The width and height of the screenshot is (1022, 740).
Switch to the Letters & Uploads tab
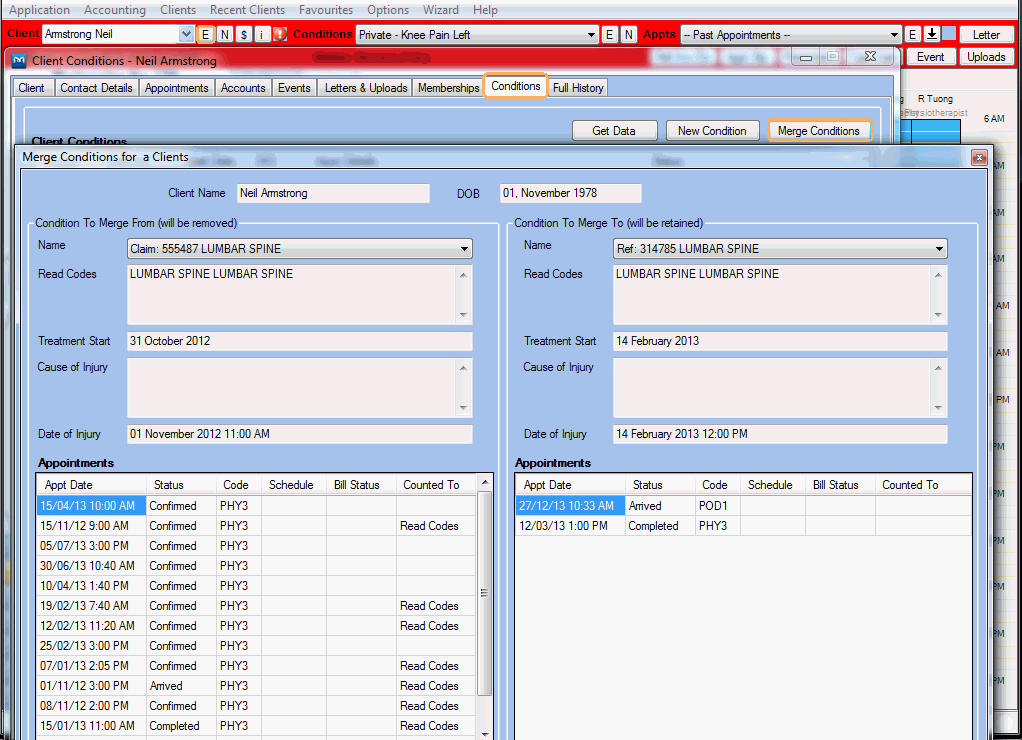point(366,88)
